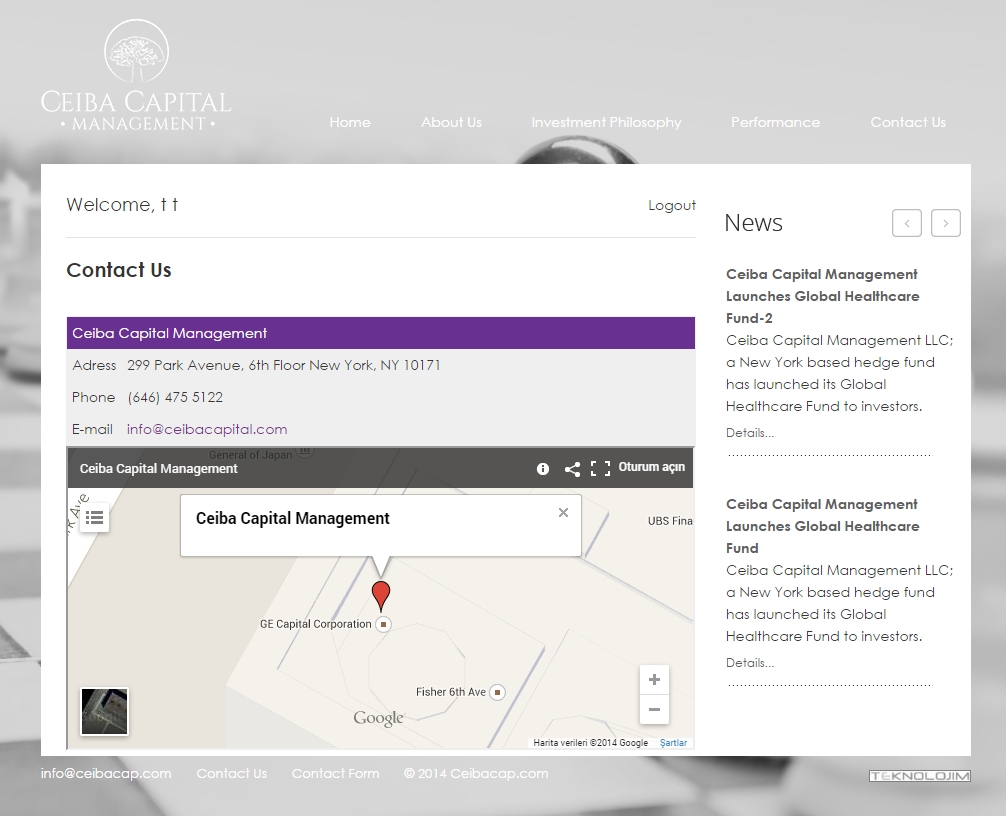Screen dimensions: 1006x816
Task: Switch to satellite view thumbnail
Action: [105, 711]
